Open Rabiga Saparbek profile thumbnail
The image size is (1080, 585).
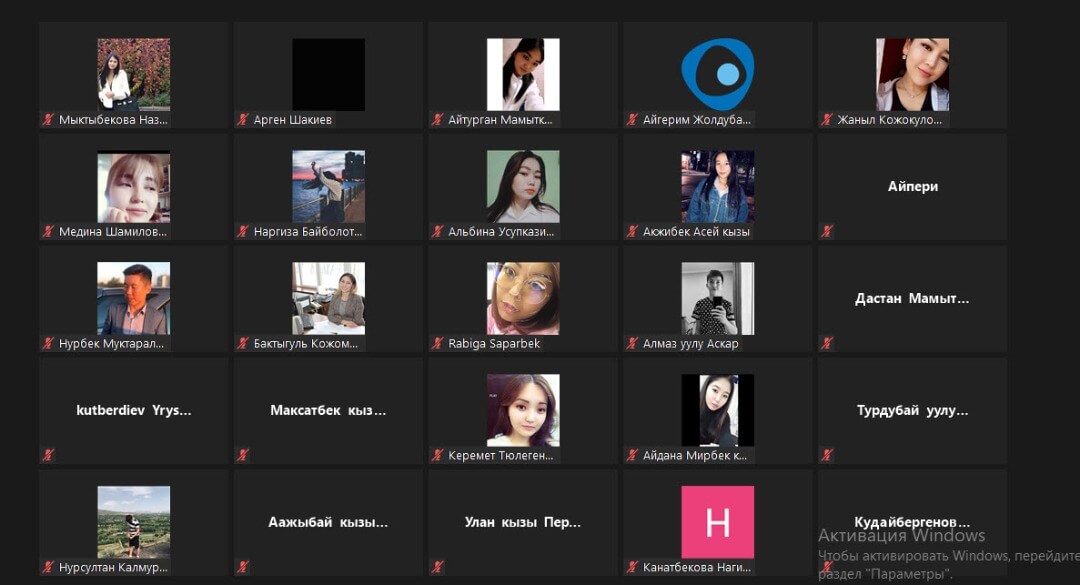point(522,298)
